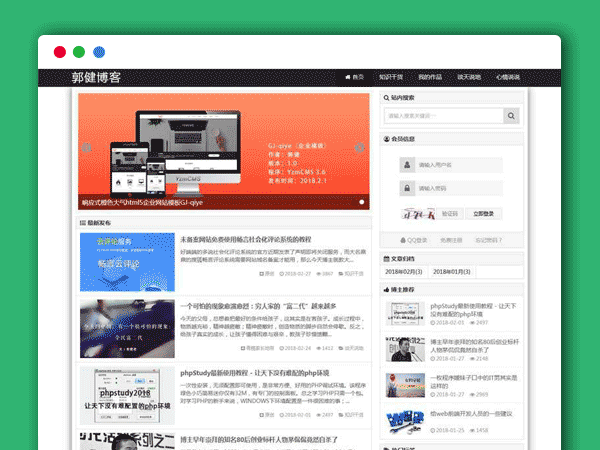The width and height of the screenshot is (600, 450).
Task: Click the user icon beside username field
Action: (x=408, y=165)
